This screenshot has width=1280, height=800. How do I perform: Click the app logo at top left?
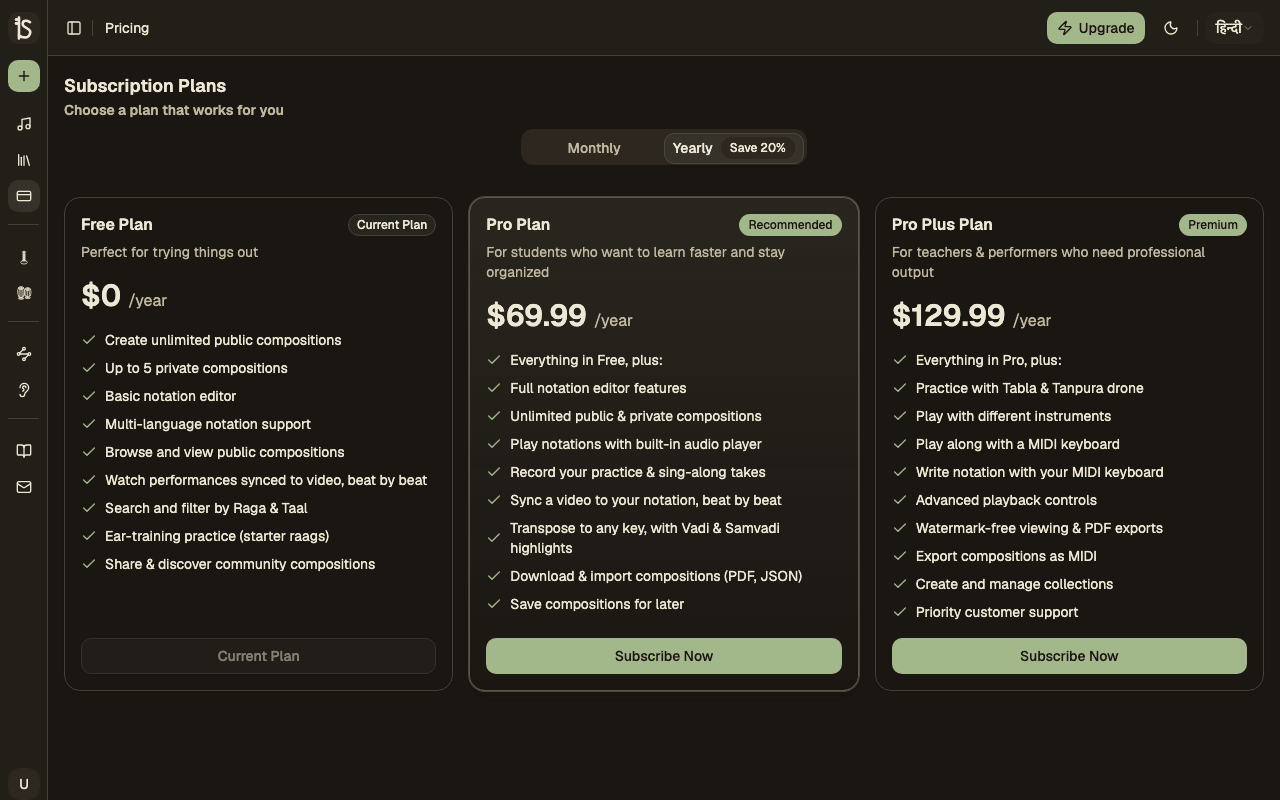pyautogui.click(x=24, y=28)
